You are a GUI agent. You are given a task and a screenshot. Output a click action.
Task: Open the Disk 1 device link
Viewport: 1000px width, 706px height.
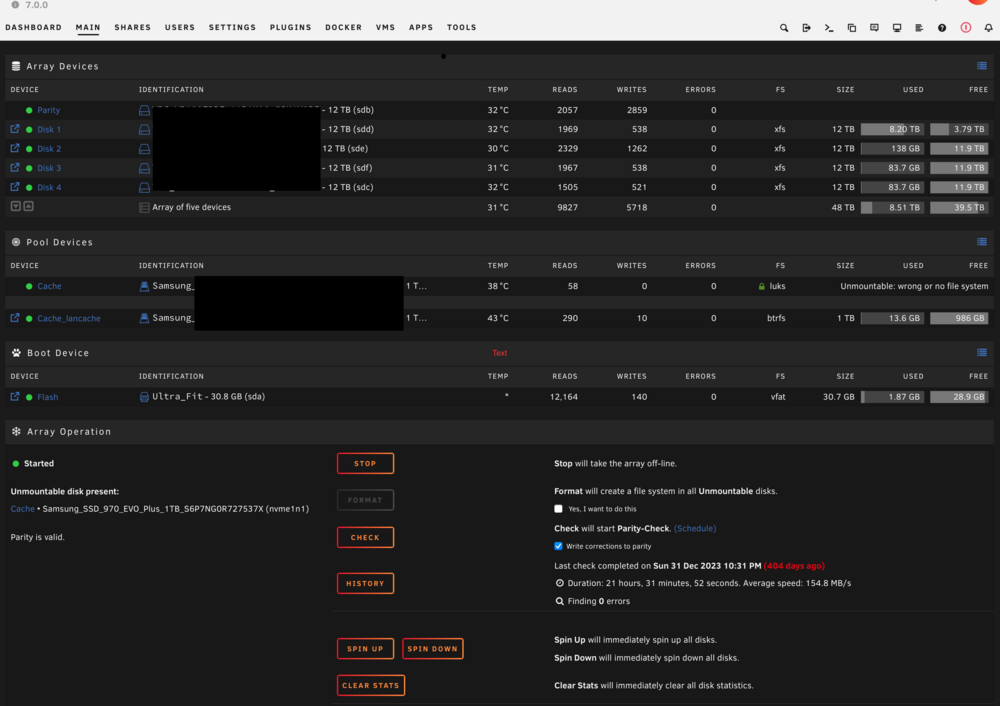pyautogui.click(x=49, y=129)
